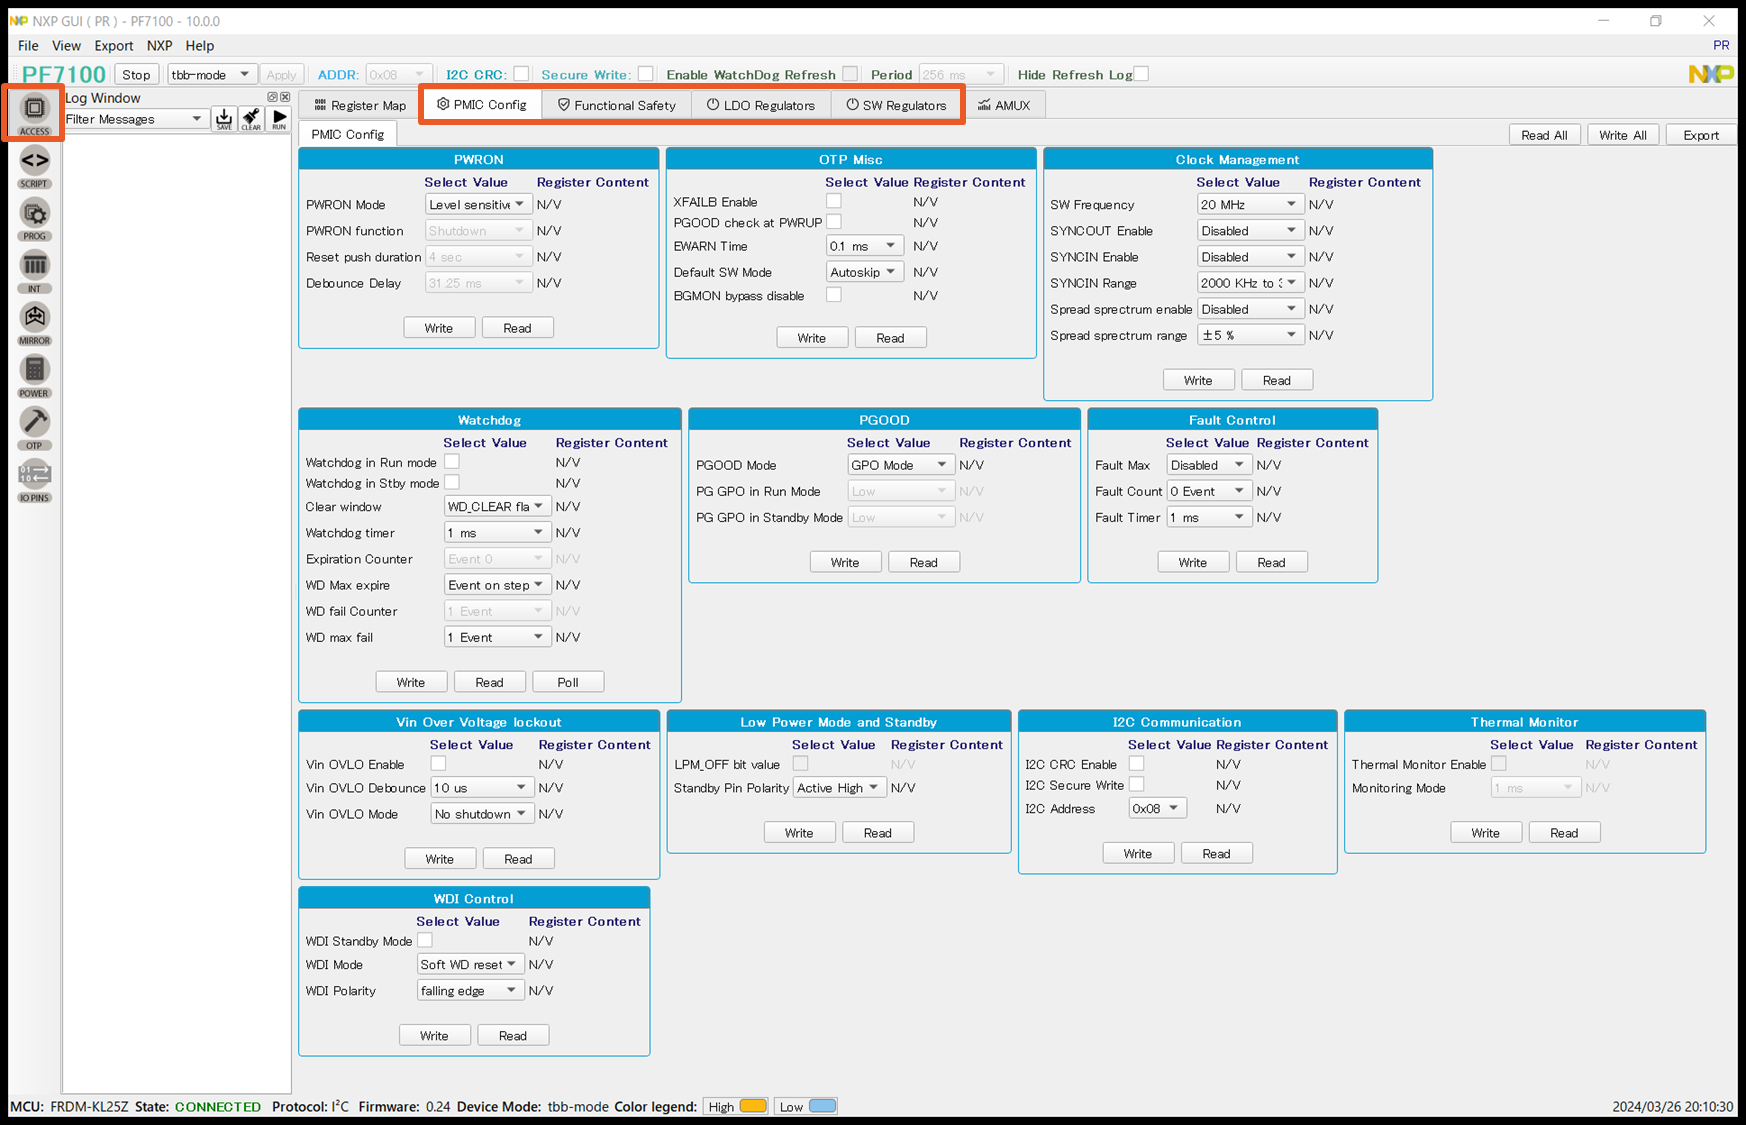
Task: Expand the WDI Polarity dropdown
Action: coord(469,991)
